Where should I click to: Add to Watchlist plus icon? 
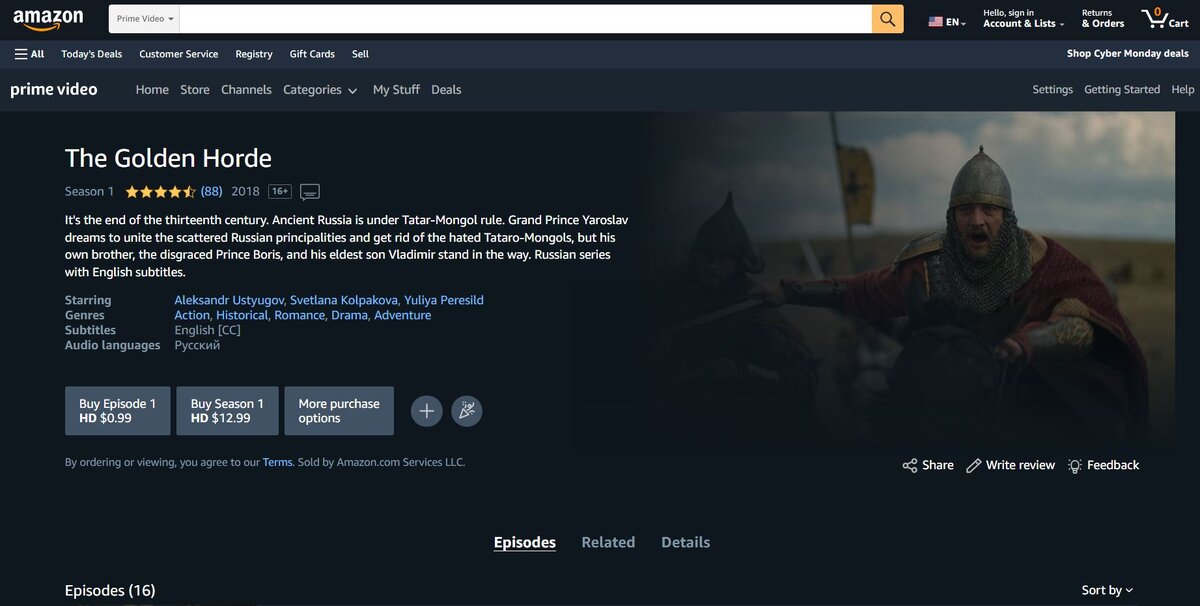coord(426,411)
